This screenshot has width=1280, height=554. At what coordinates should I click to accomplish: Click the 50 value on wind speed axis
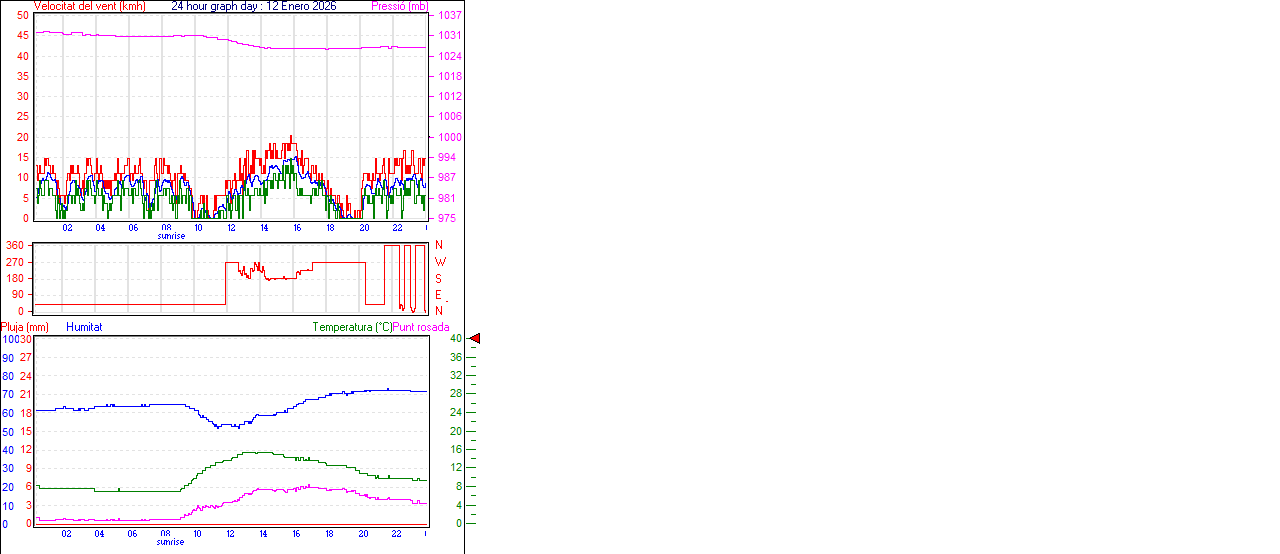pos(23,15)
